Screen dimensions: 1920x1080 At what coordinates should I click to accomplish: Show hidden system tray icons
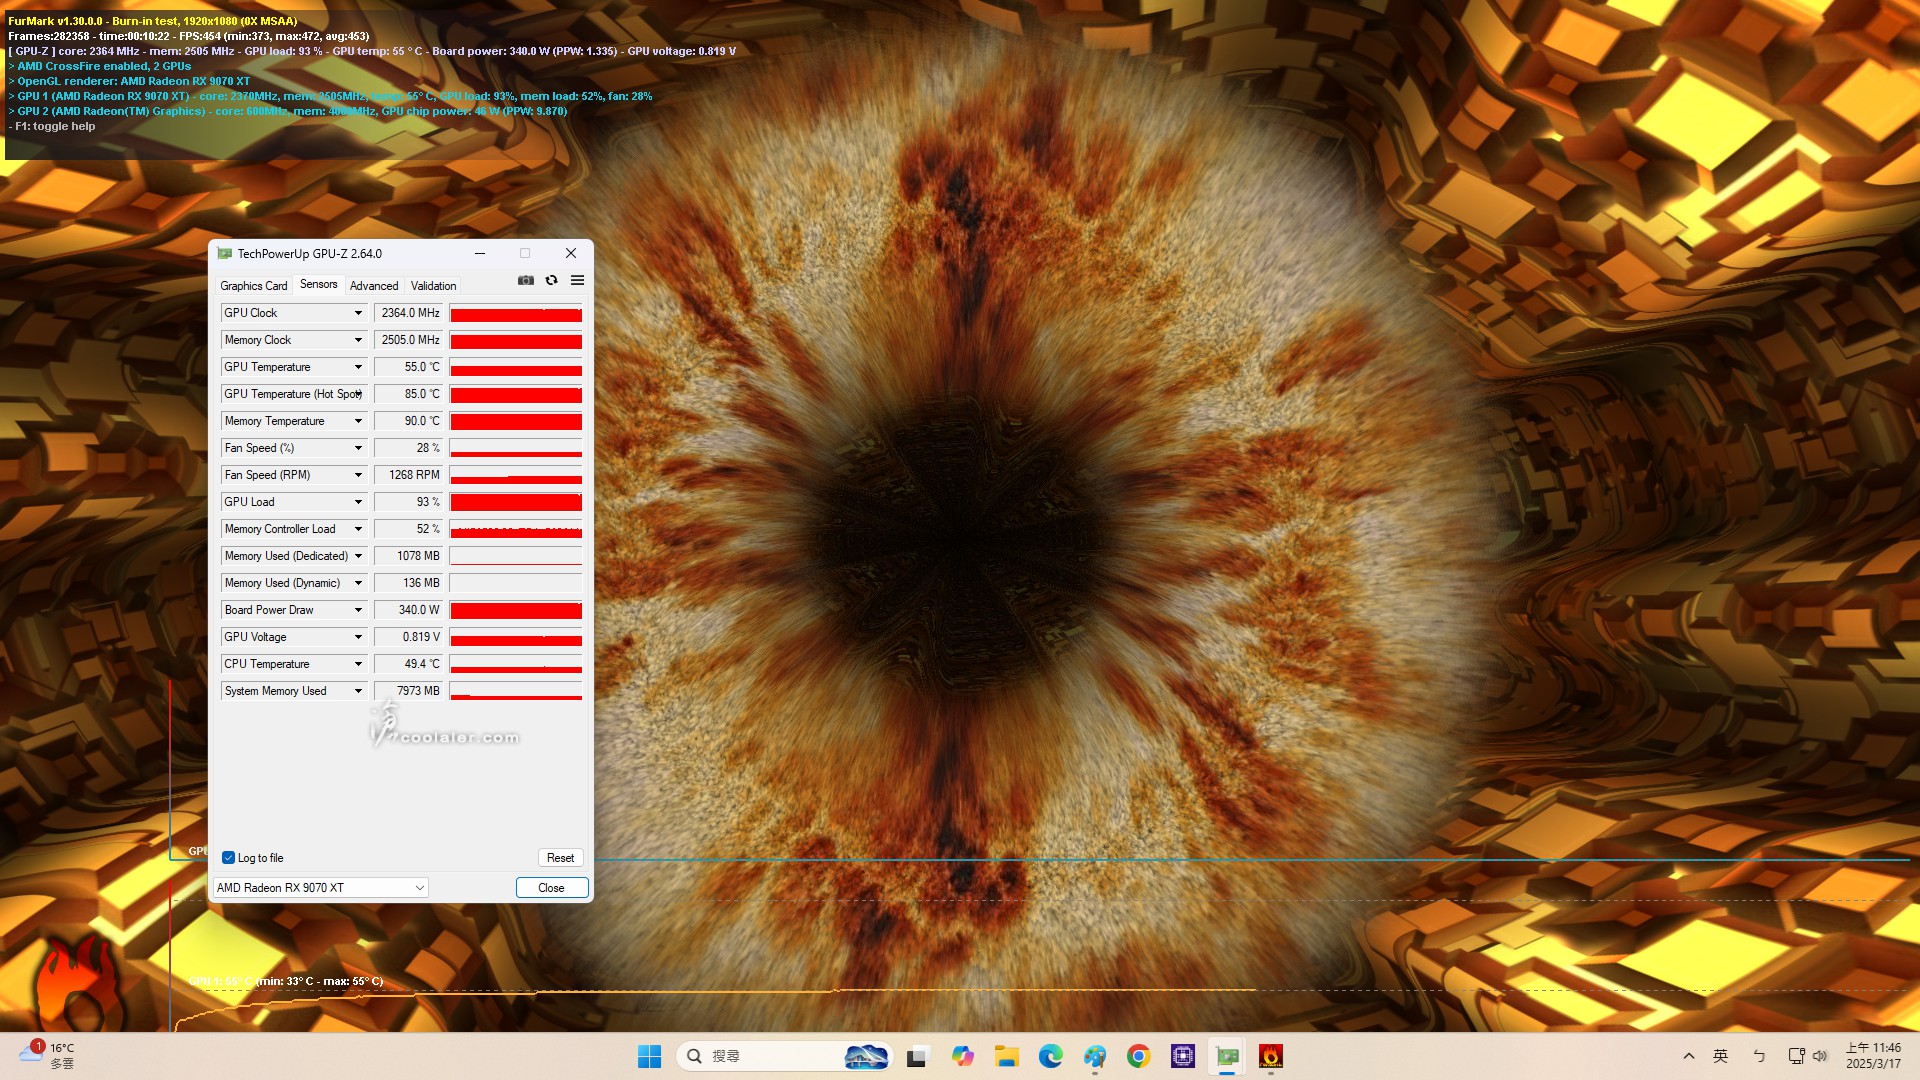pyautogui.click(x=1688, y=1056)
